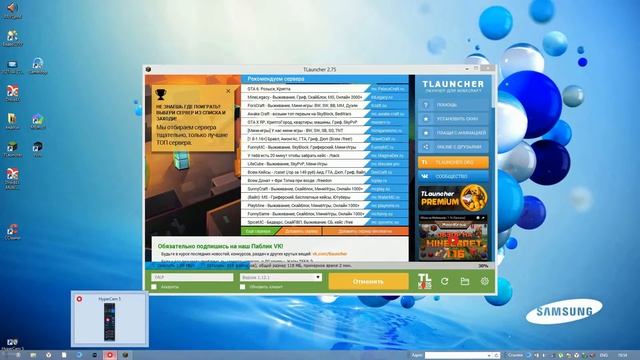The height and width of the screenshot is (360, 640).
Task: Click the nickname input field
Action: pyautogui.click(x=193, y=277)
